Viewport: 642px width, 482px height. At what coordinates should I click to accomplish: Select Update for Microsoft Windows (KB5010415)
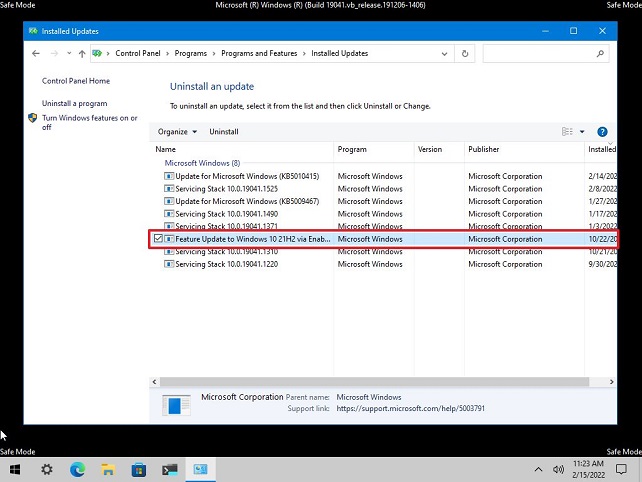[x=247, y=177]
